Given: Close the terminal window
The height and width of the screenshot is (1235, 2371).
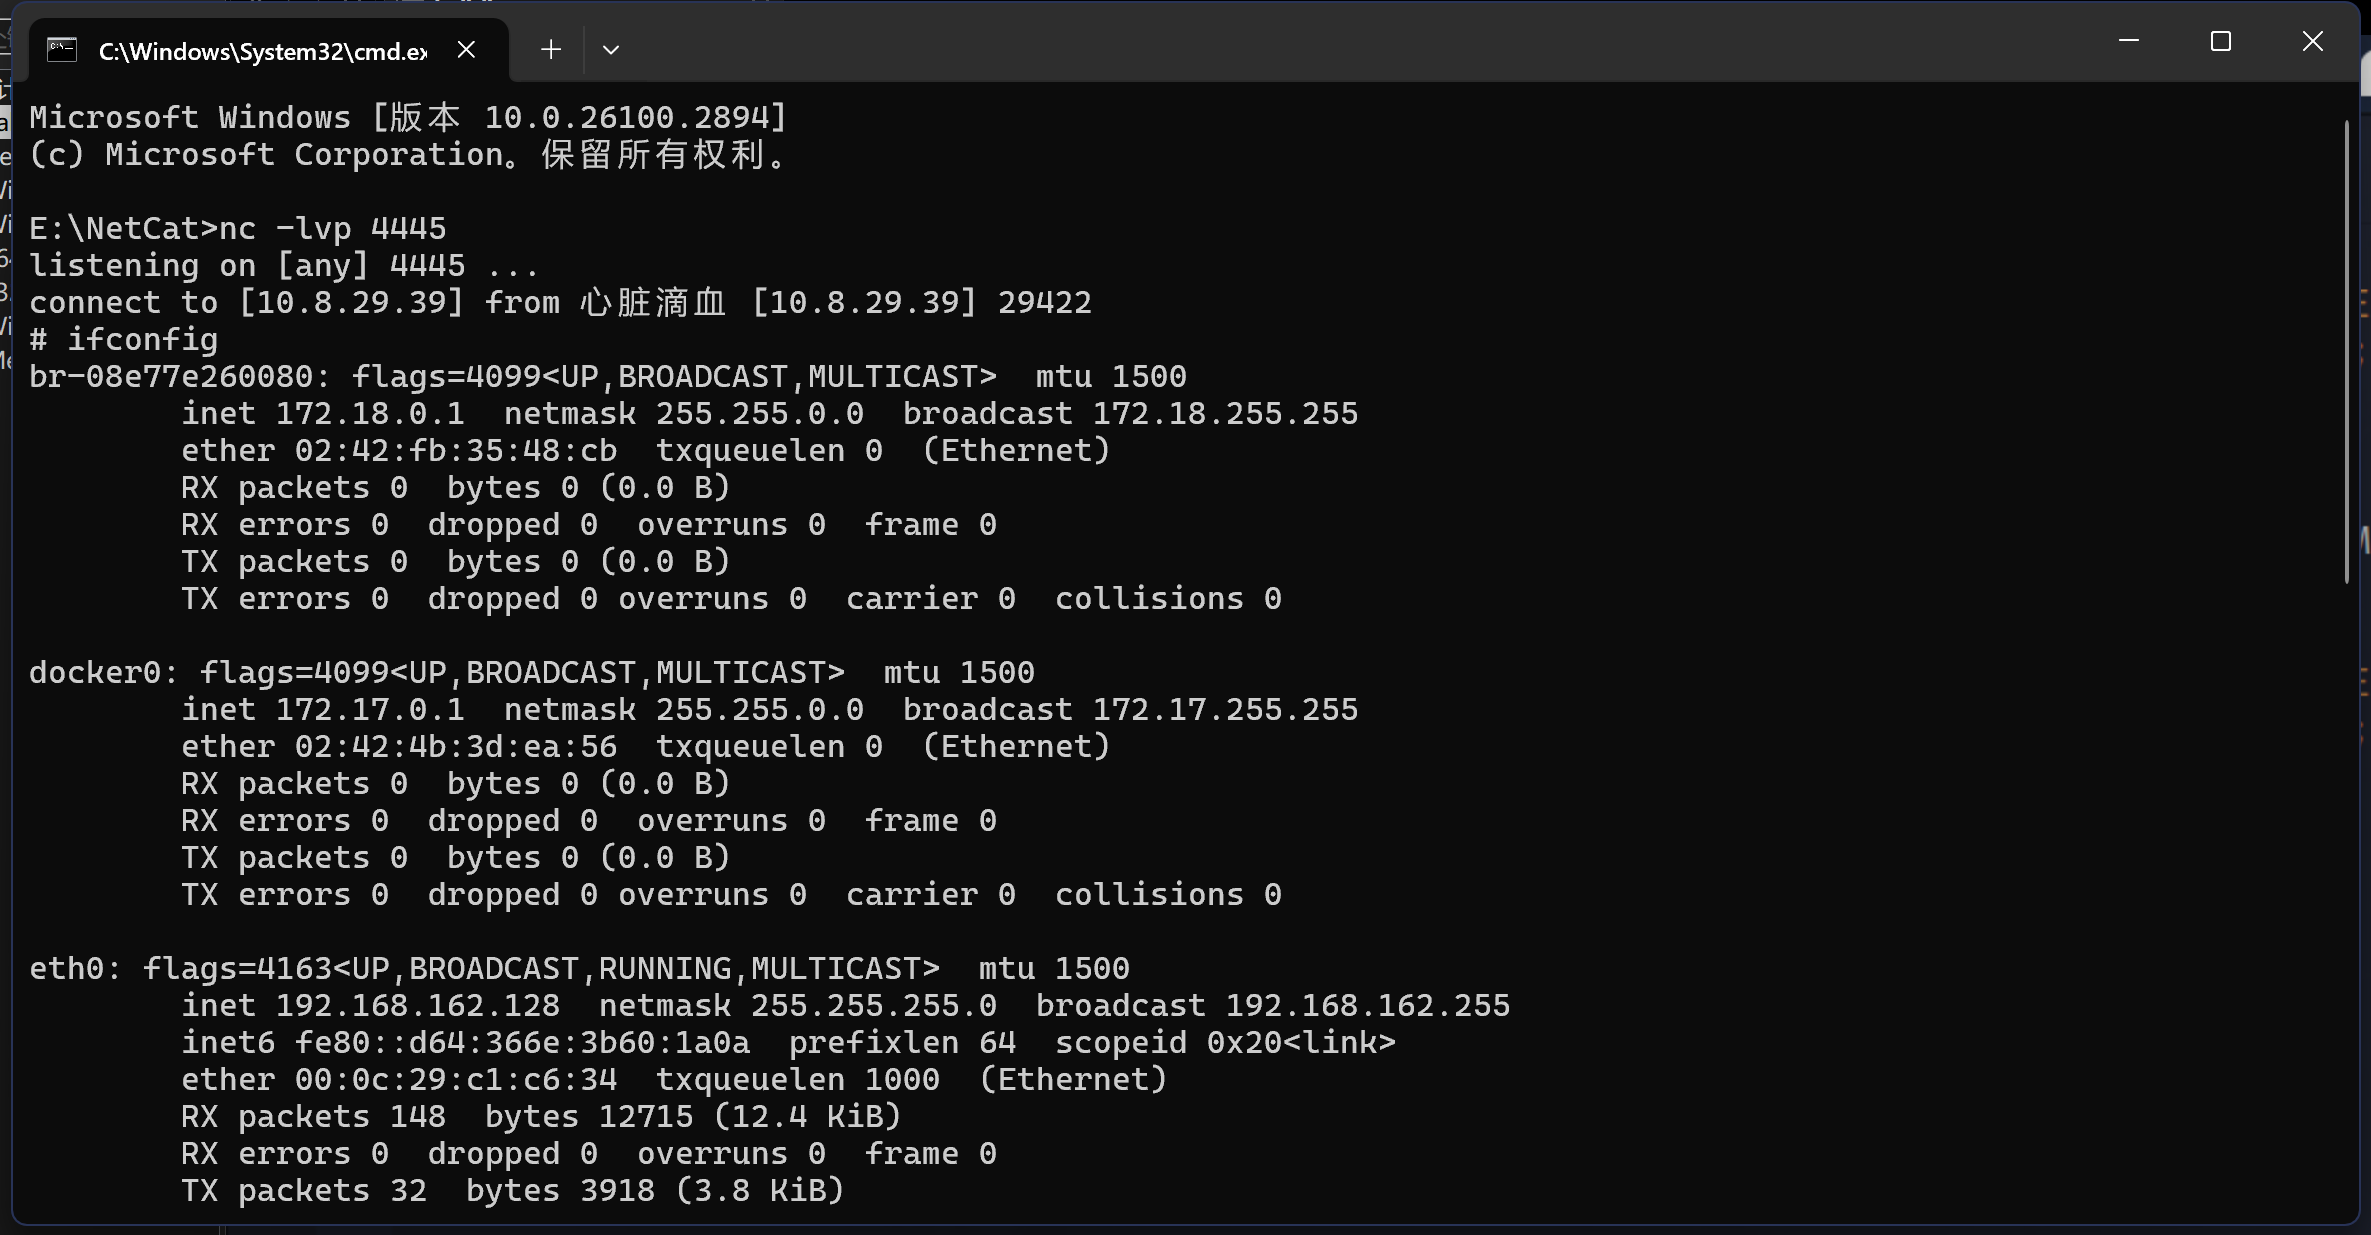Looking at the screenshot, I should pyautogui.click(x=2312, y=41).
